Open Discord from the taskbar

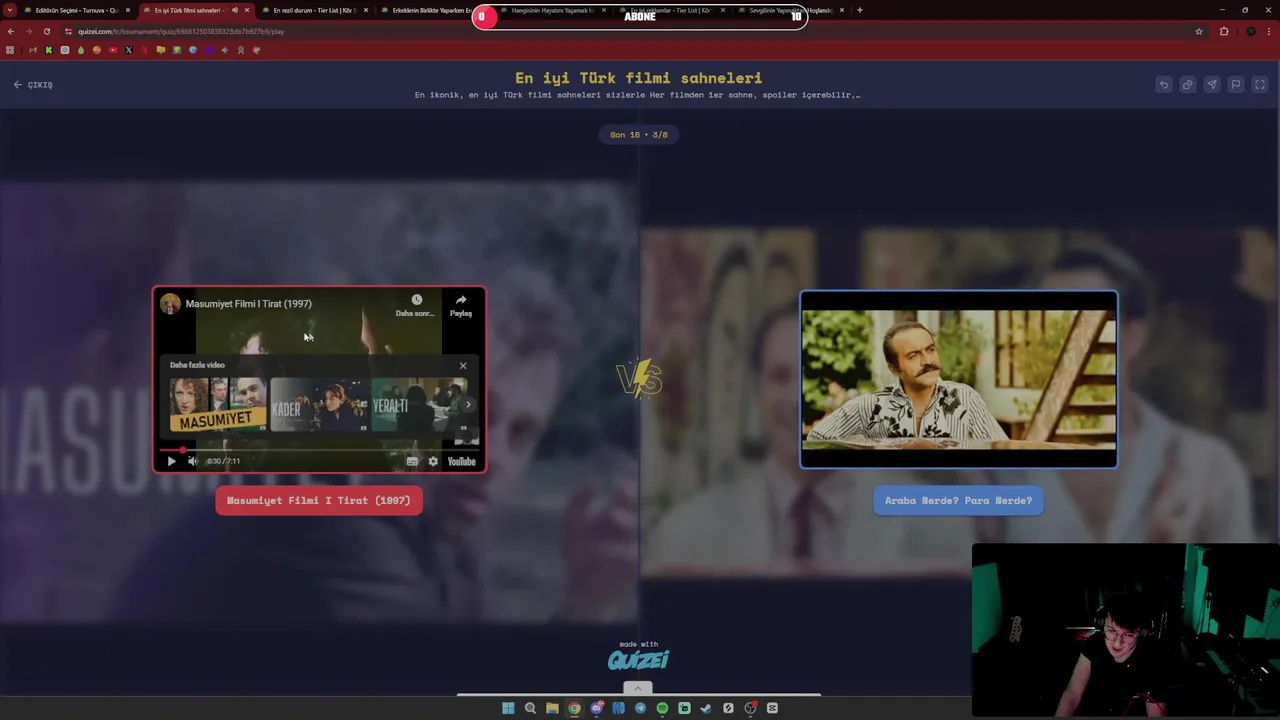(596, 708)
